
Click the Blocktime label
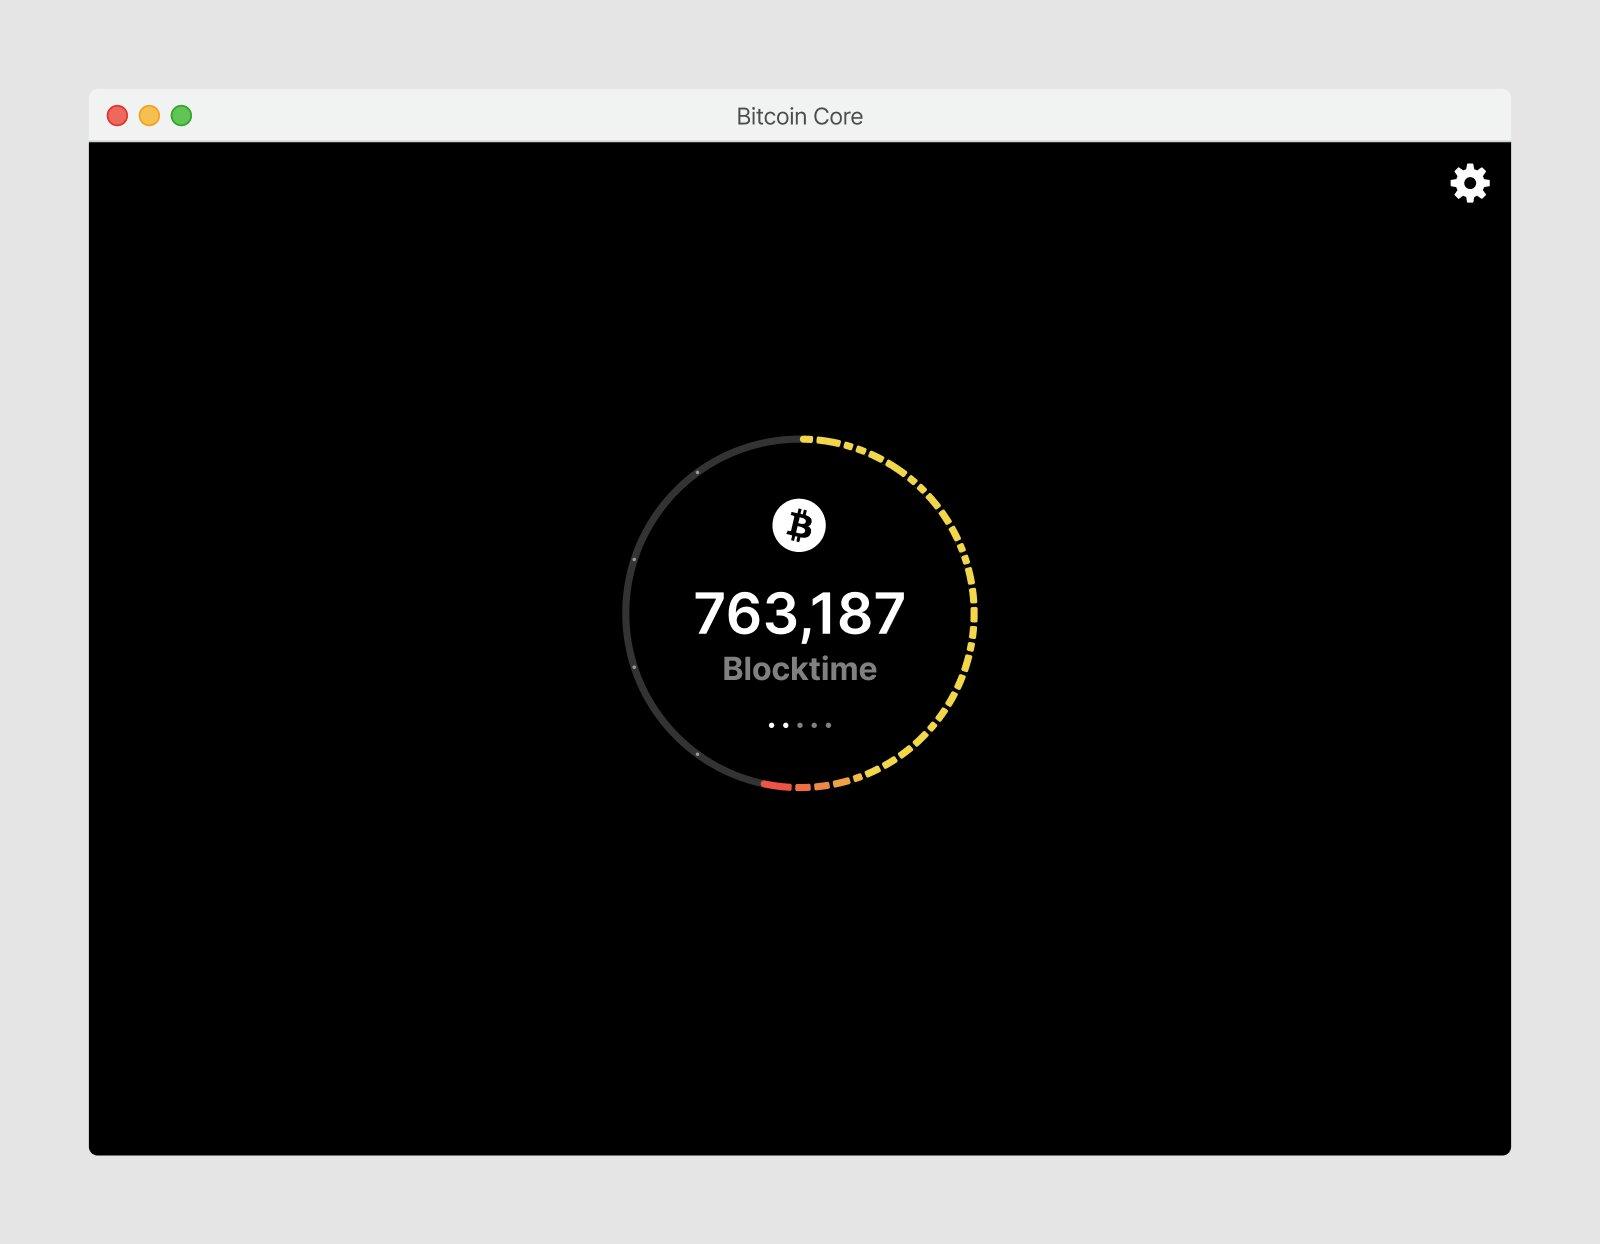(x=799, y=669)
